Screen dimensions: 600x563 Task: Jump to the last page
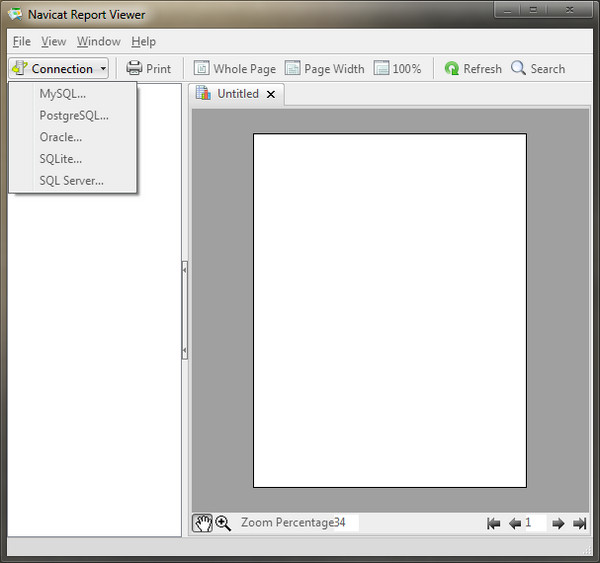(579, 523)
